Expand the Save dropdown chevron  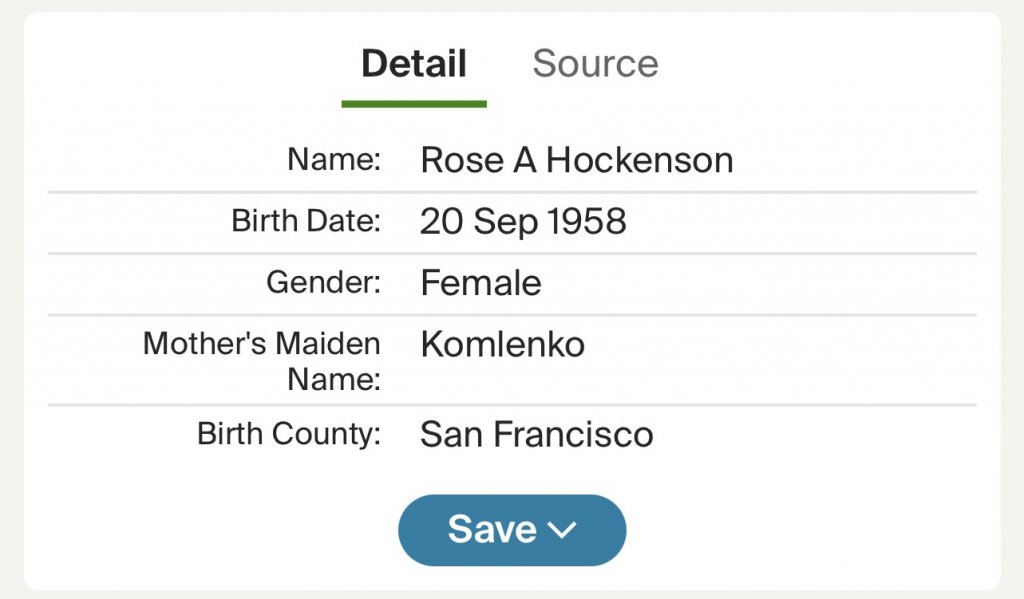563,531
